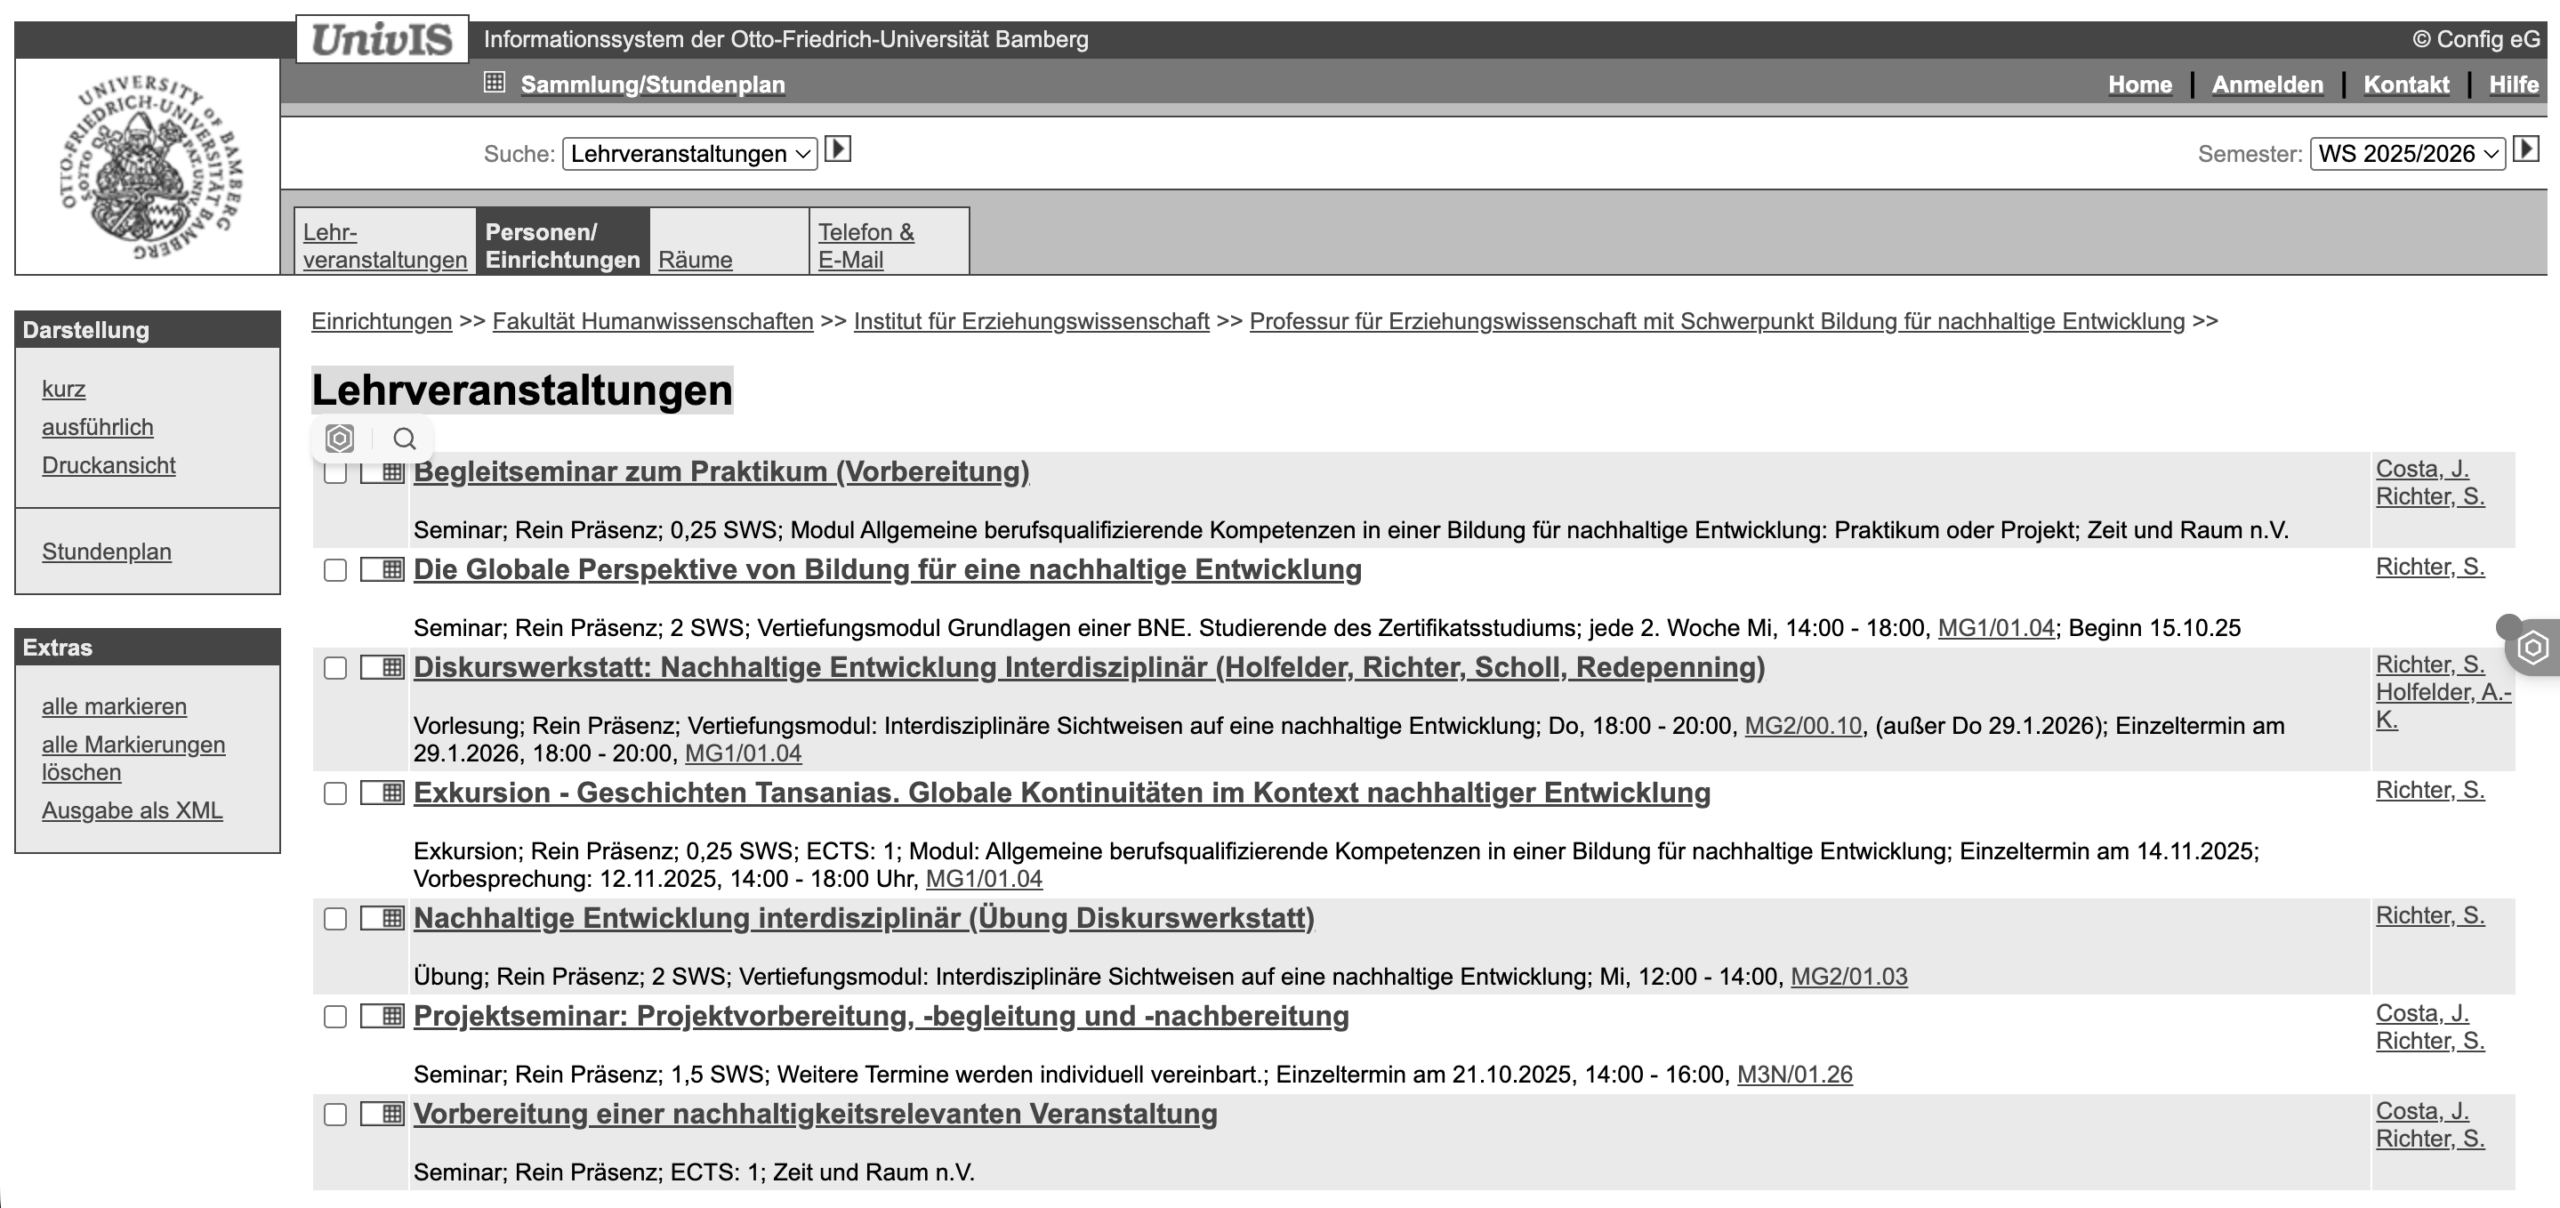Select the Nachhaltige Entwicklung interdisziplinär checkbox

tap(335, 919)
